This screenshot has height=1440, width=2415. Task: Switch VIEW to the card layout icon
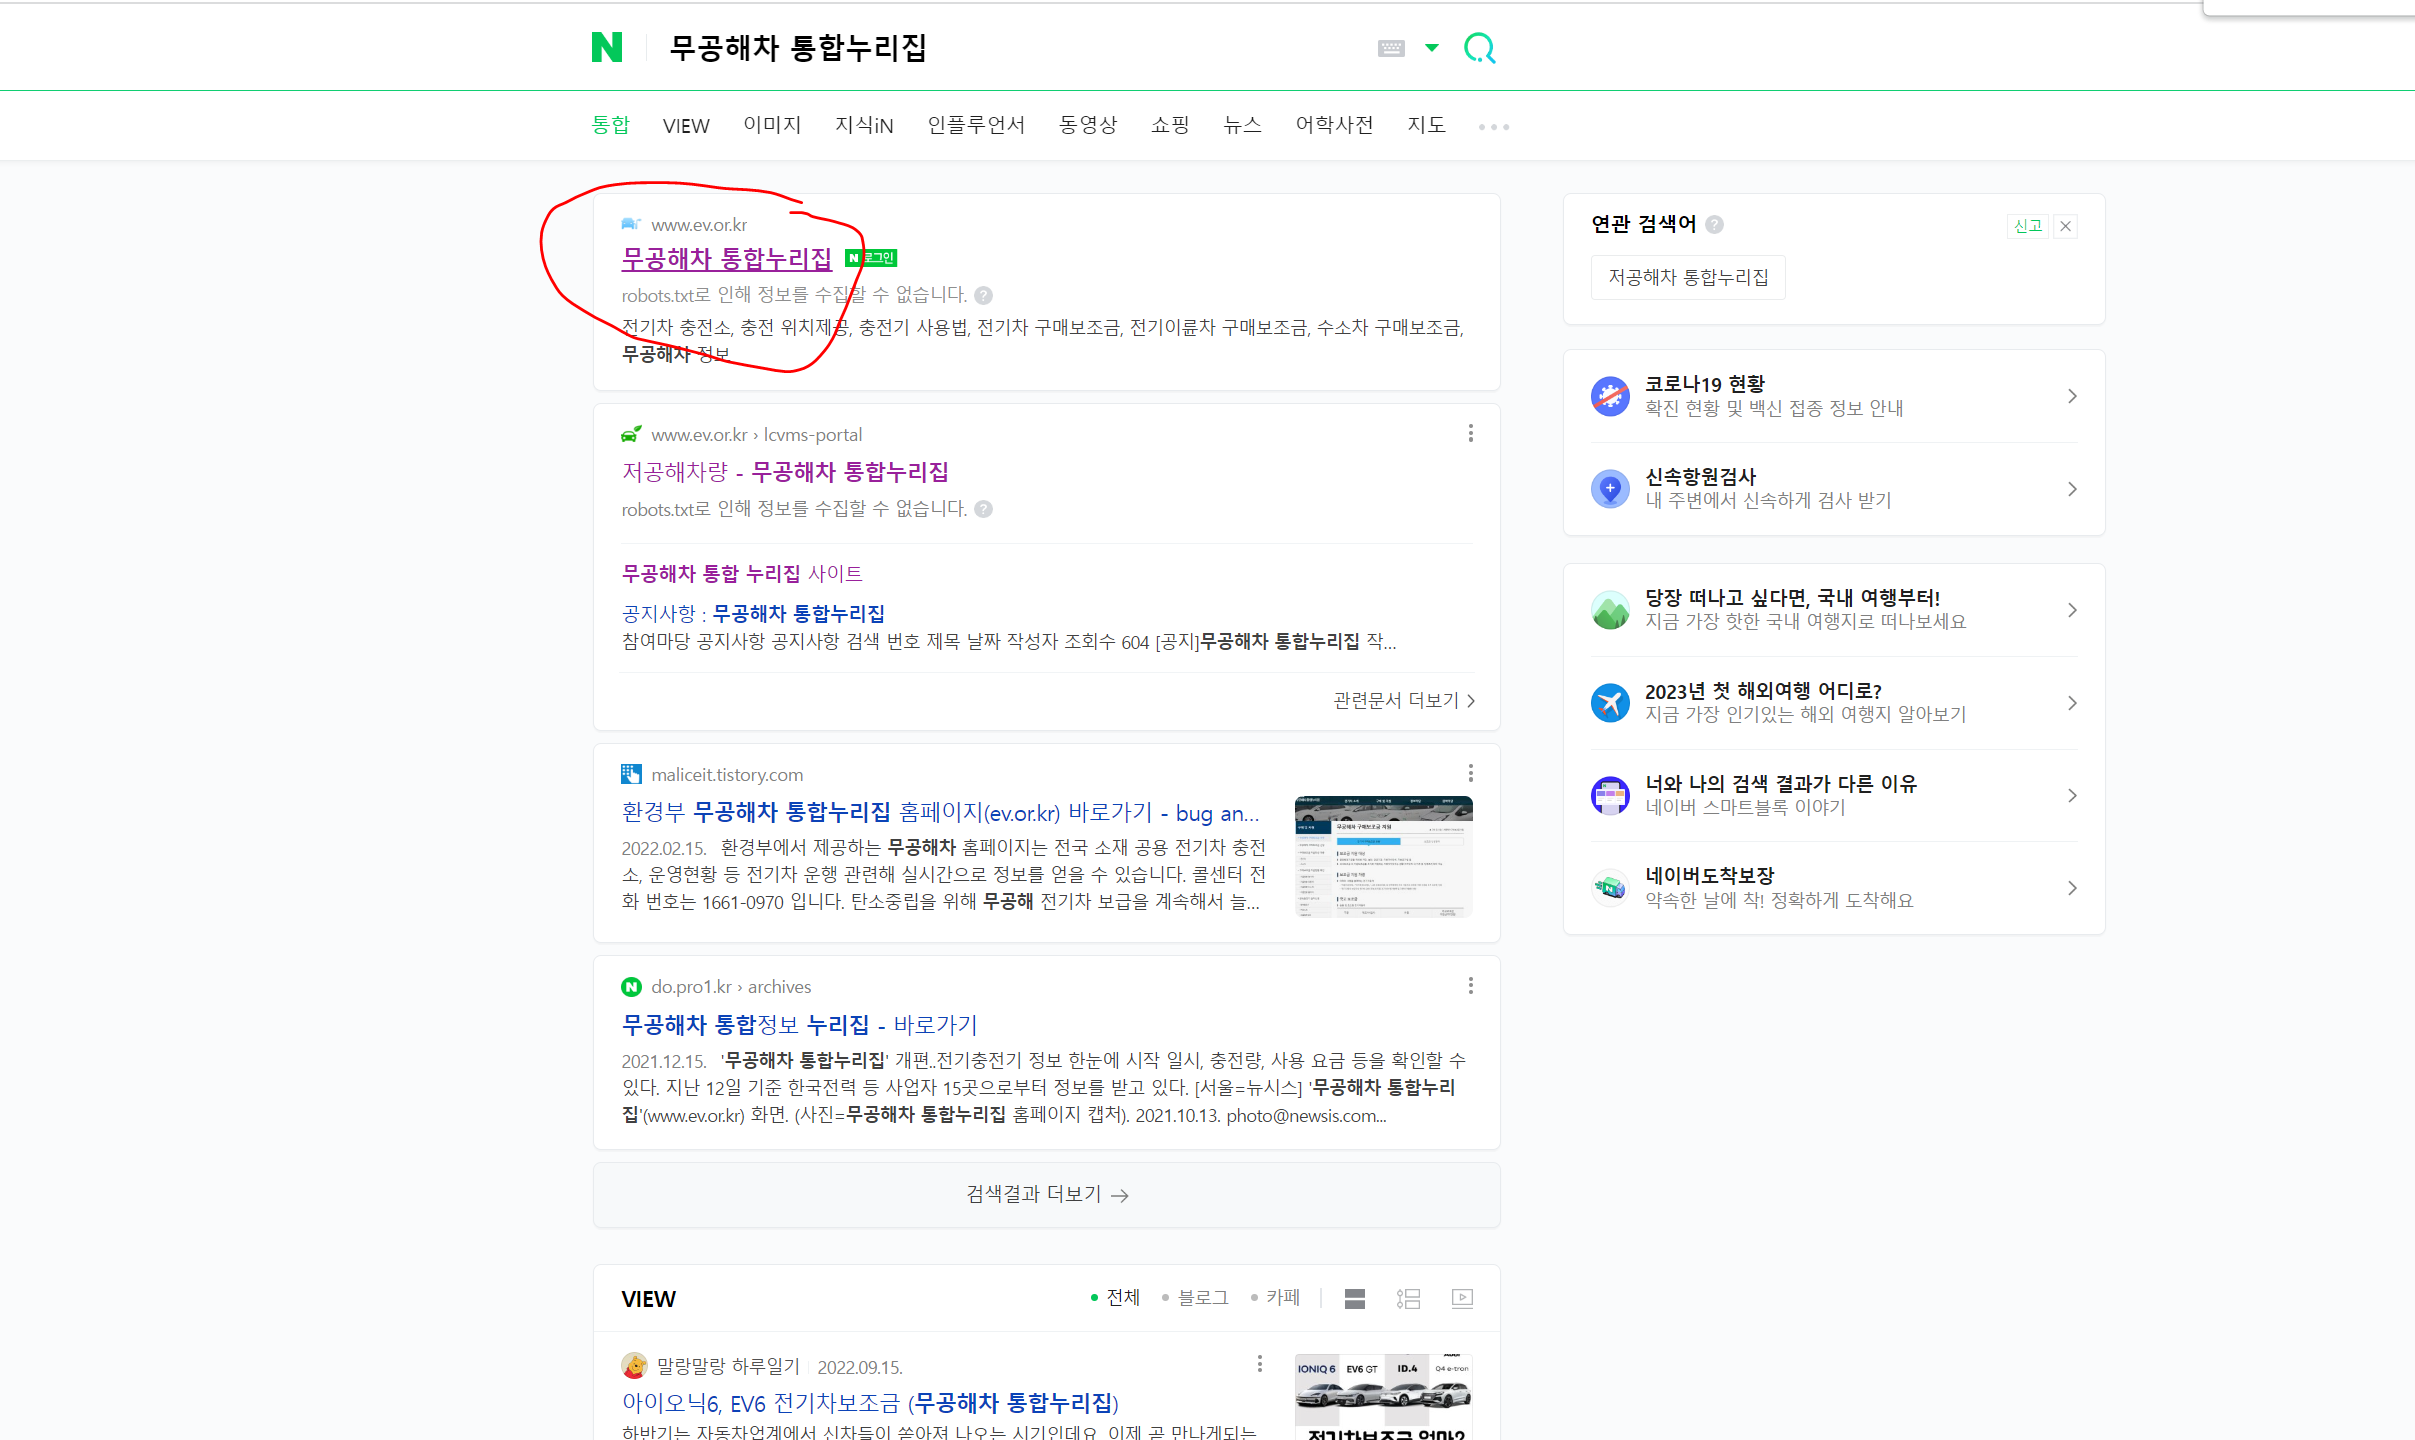coord(1355,1299)
